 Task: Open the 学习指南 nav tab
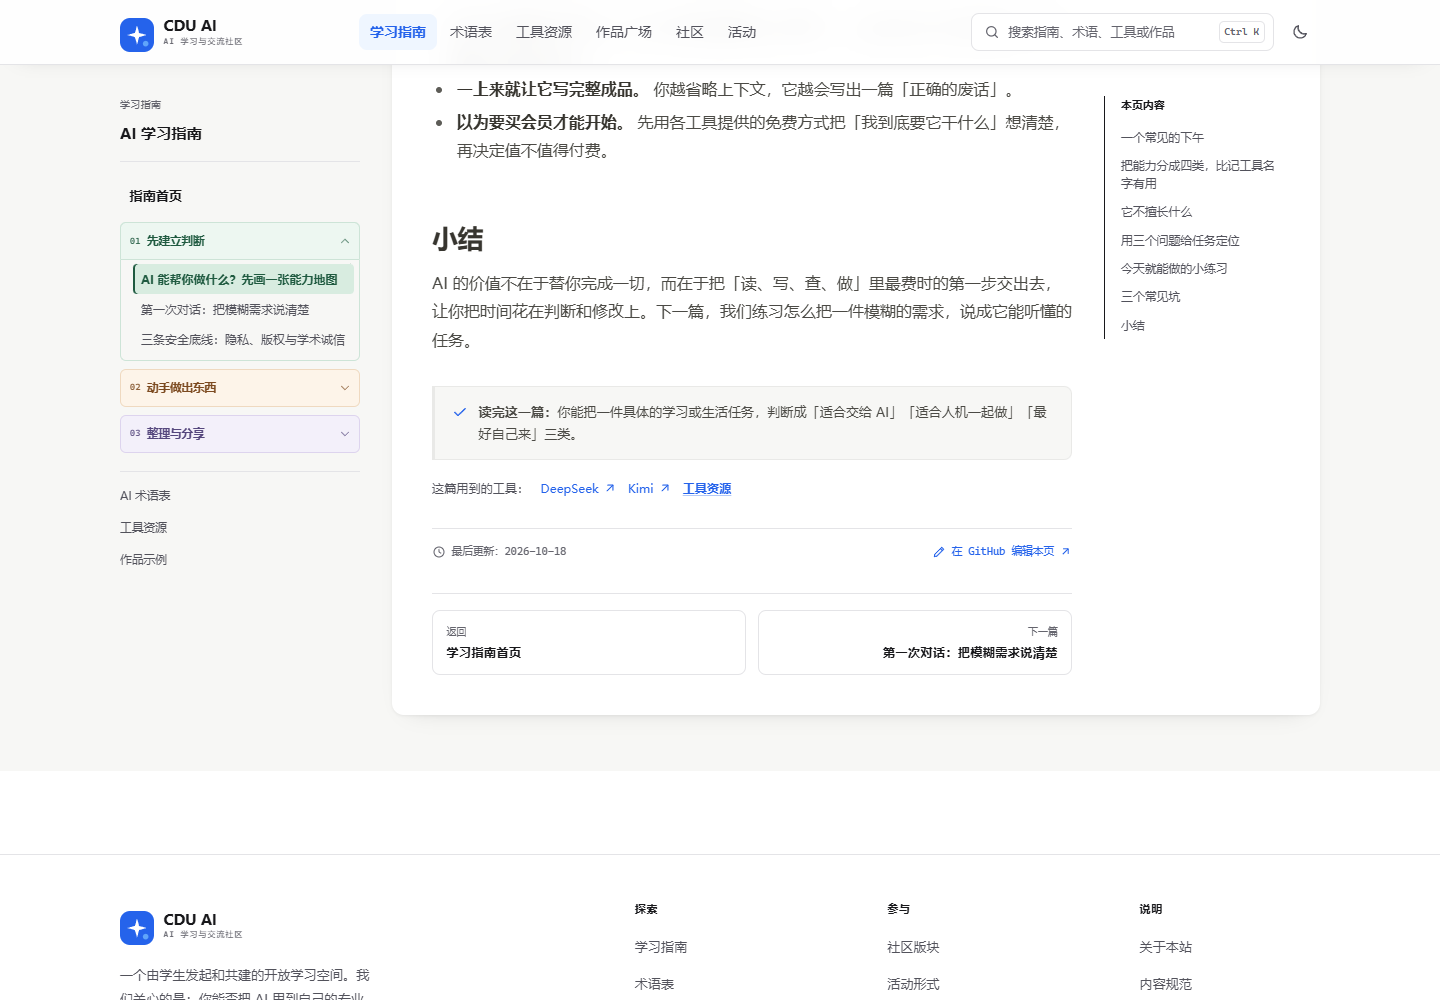398,32
